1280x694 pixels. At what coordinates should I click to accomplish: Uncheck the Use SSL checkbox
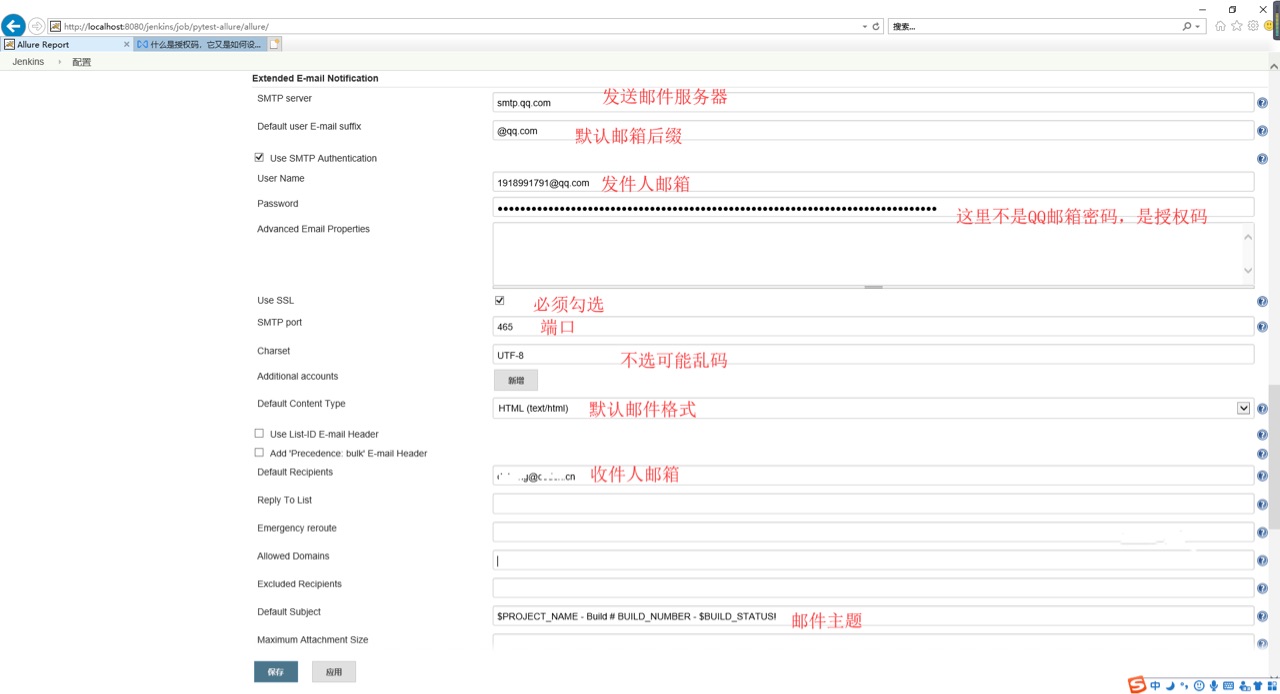point(499,300)
